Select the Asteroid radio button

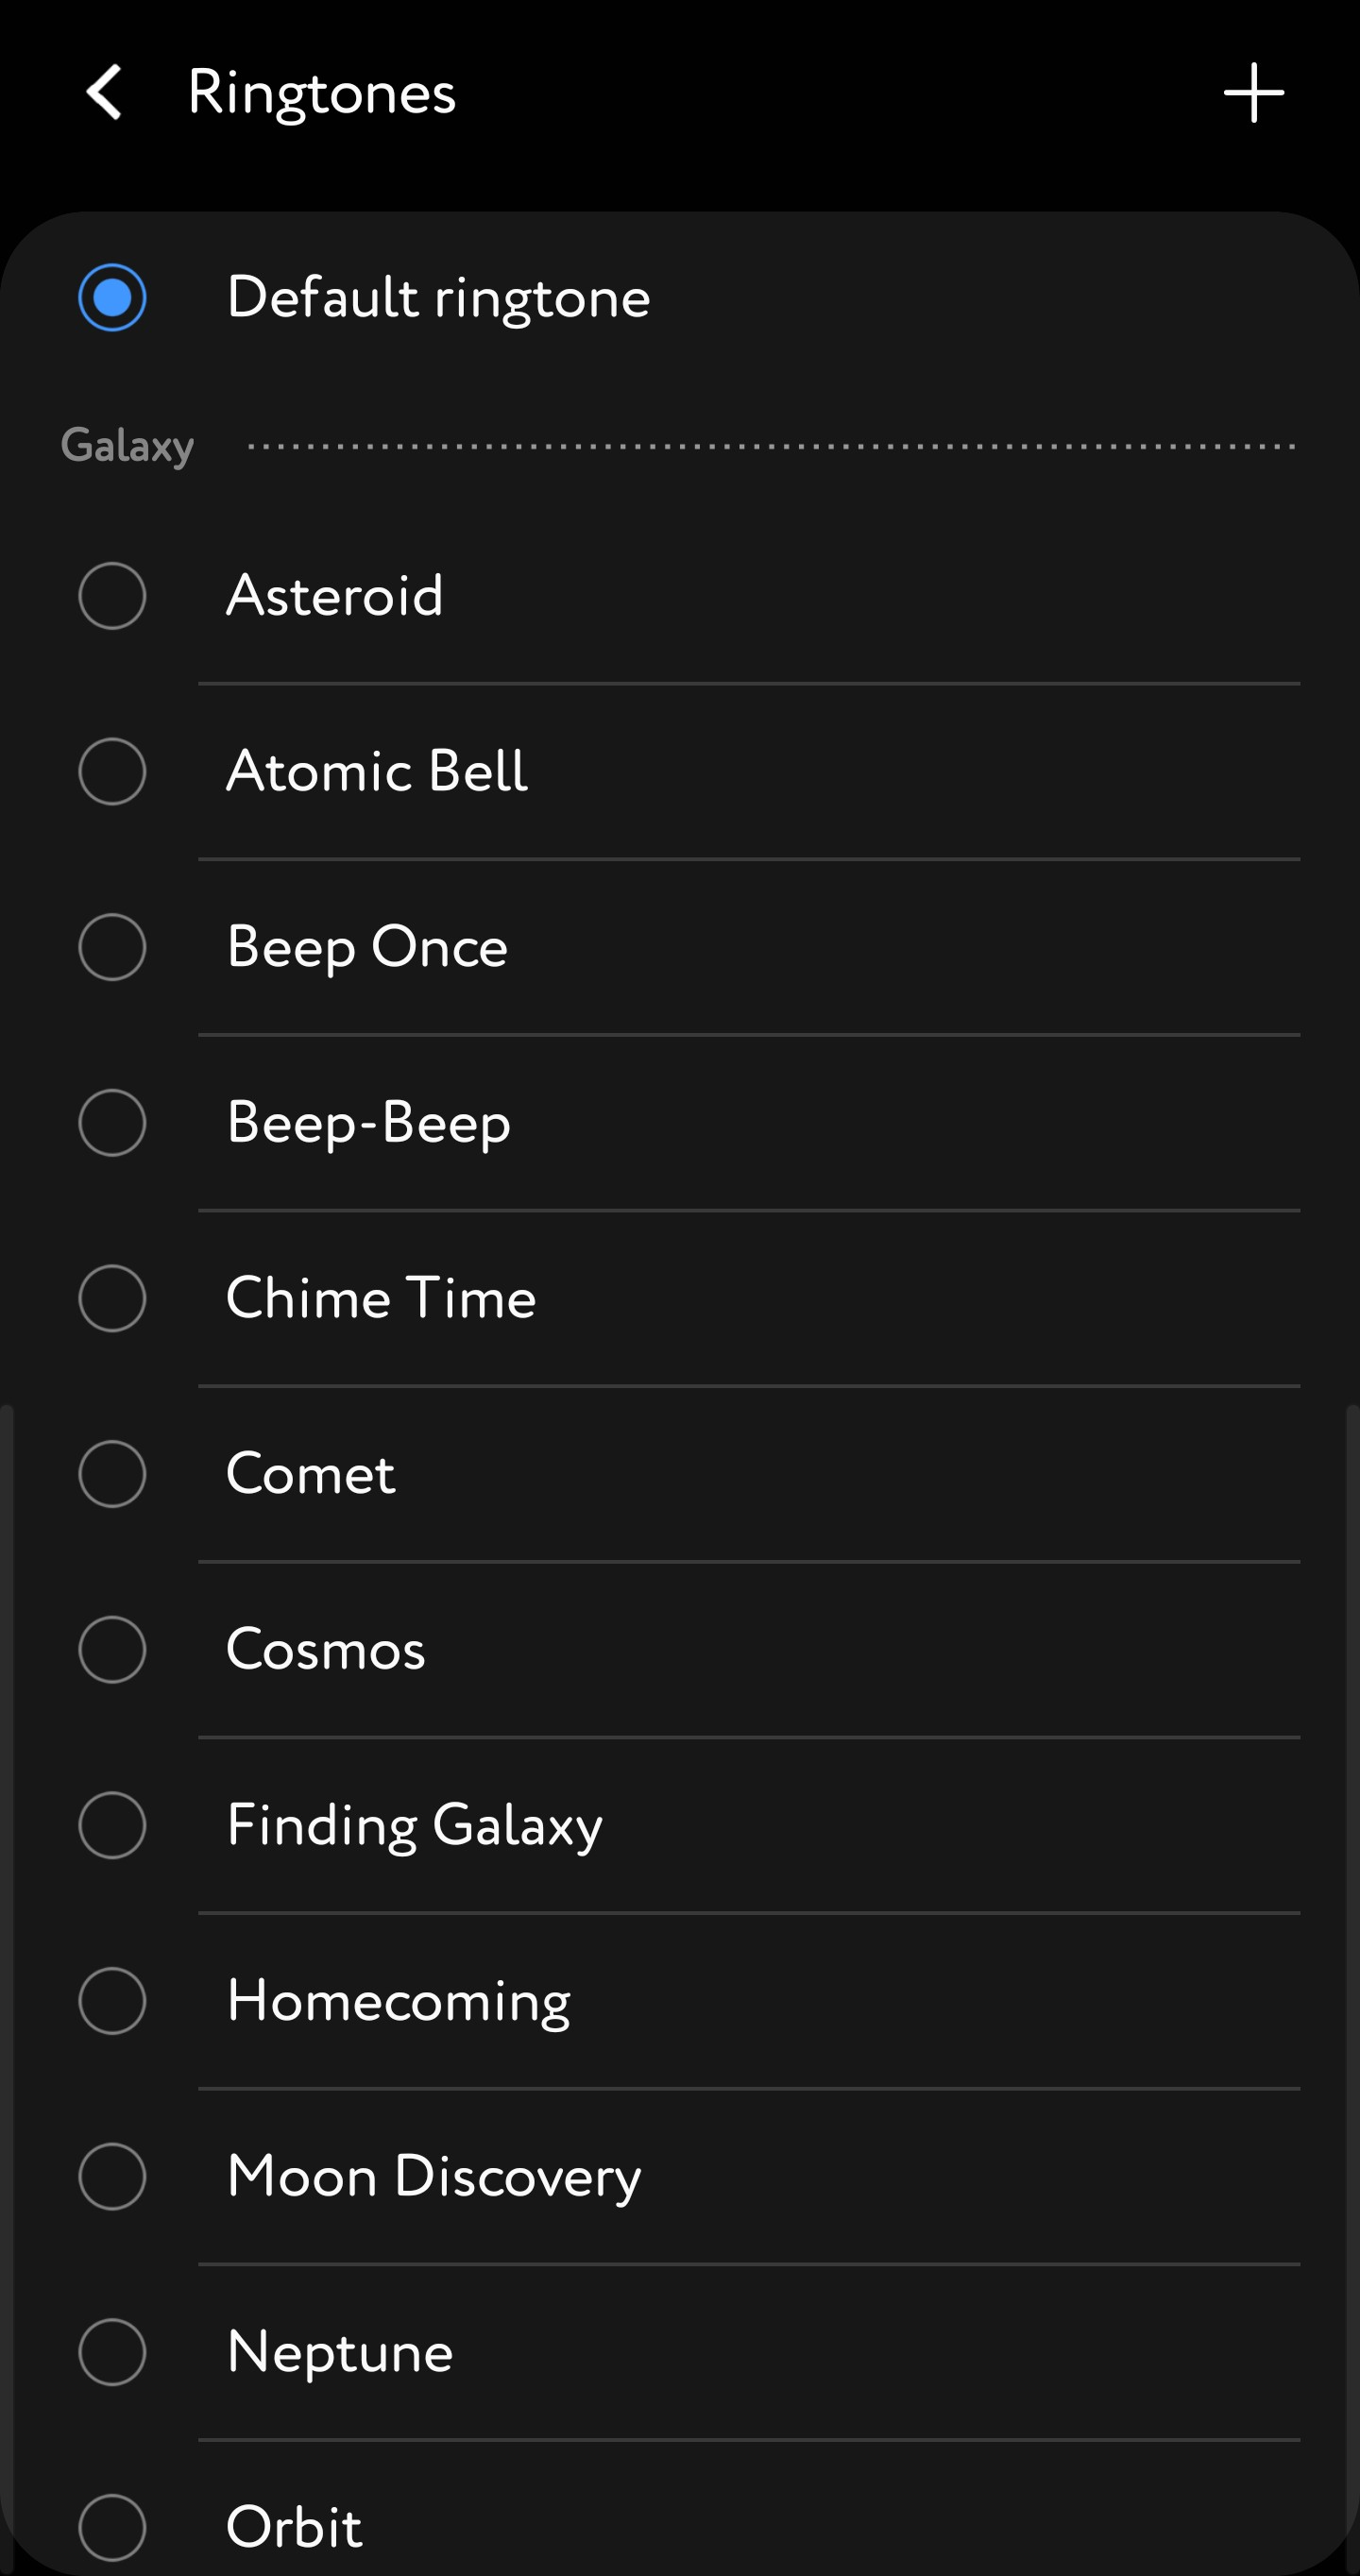tap(112, 596)
